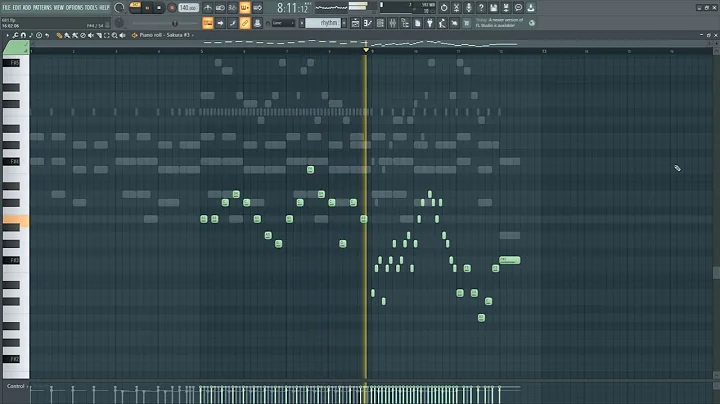Open undo history circular arrow icon
Viewport: 720px width, 404px height.
[444, 8]
